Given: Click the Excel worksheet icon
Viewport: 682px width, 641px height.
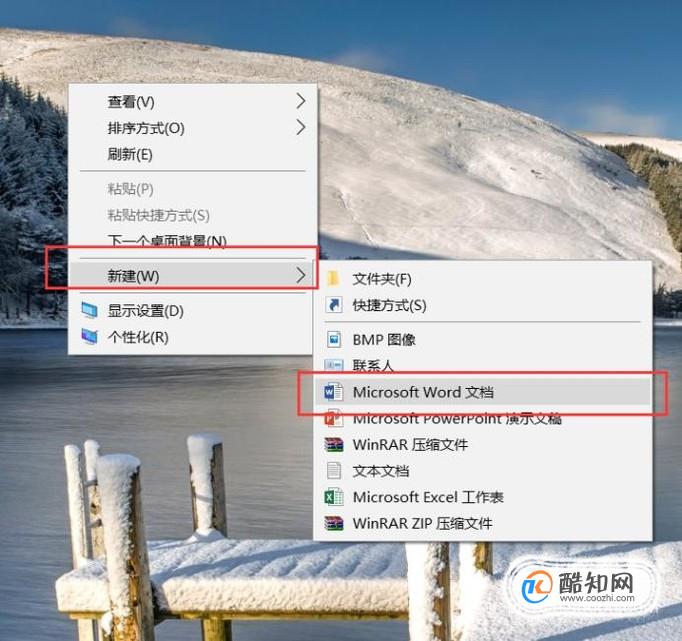Looking at the screenshot, I should (334, 497).
